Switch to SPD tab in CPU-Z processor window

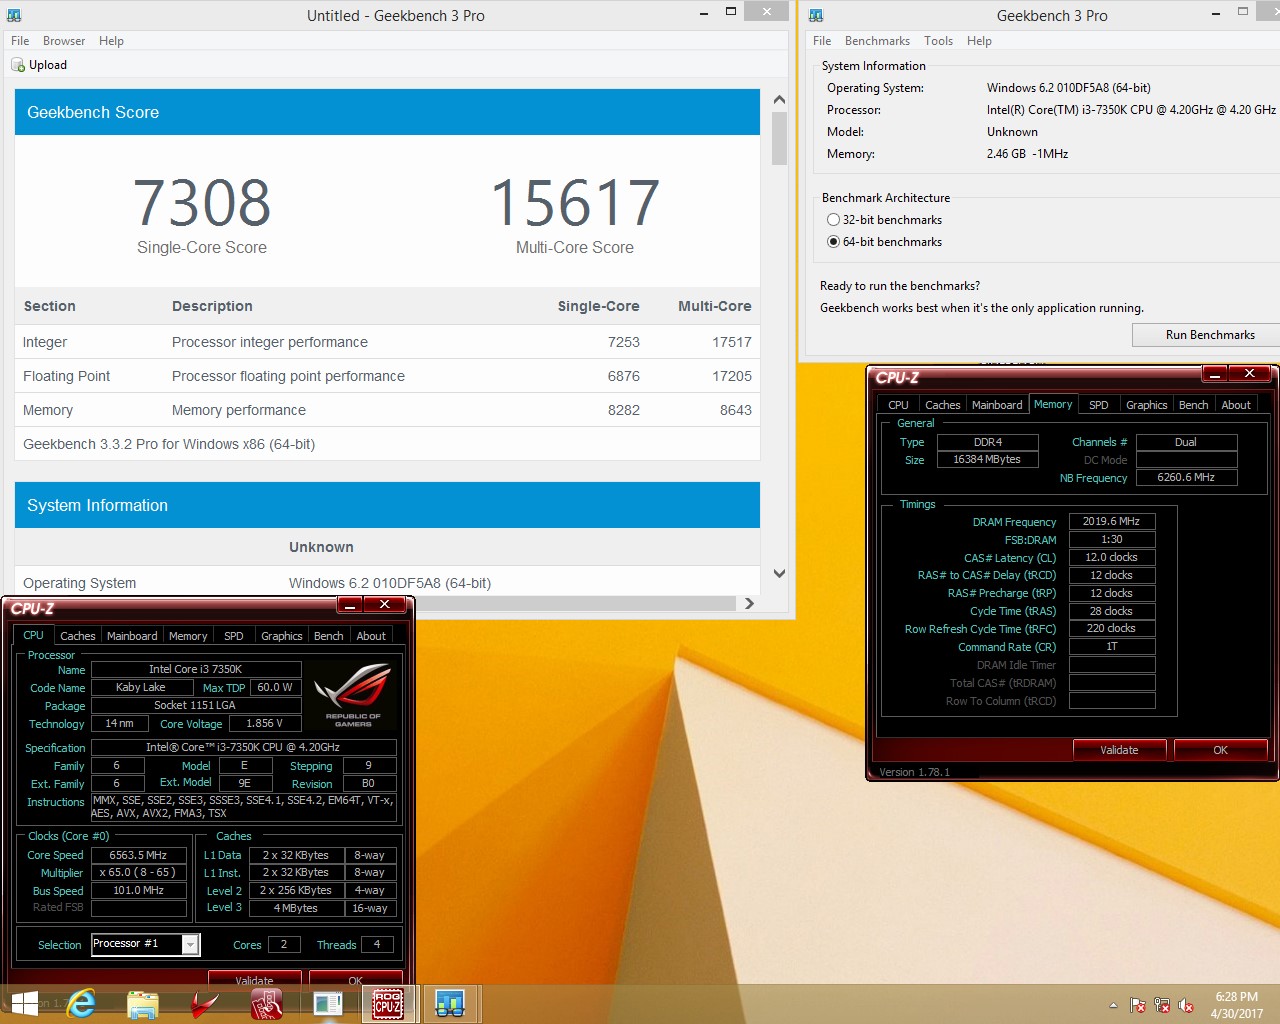(234, 636)
